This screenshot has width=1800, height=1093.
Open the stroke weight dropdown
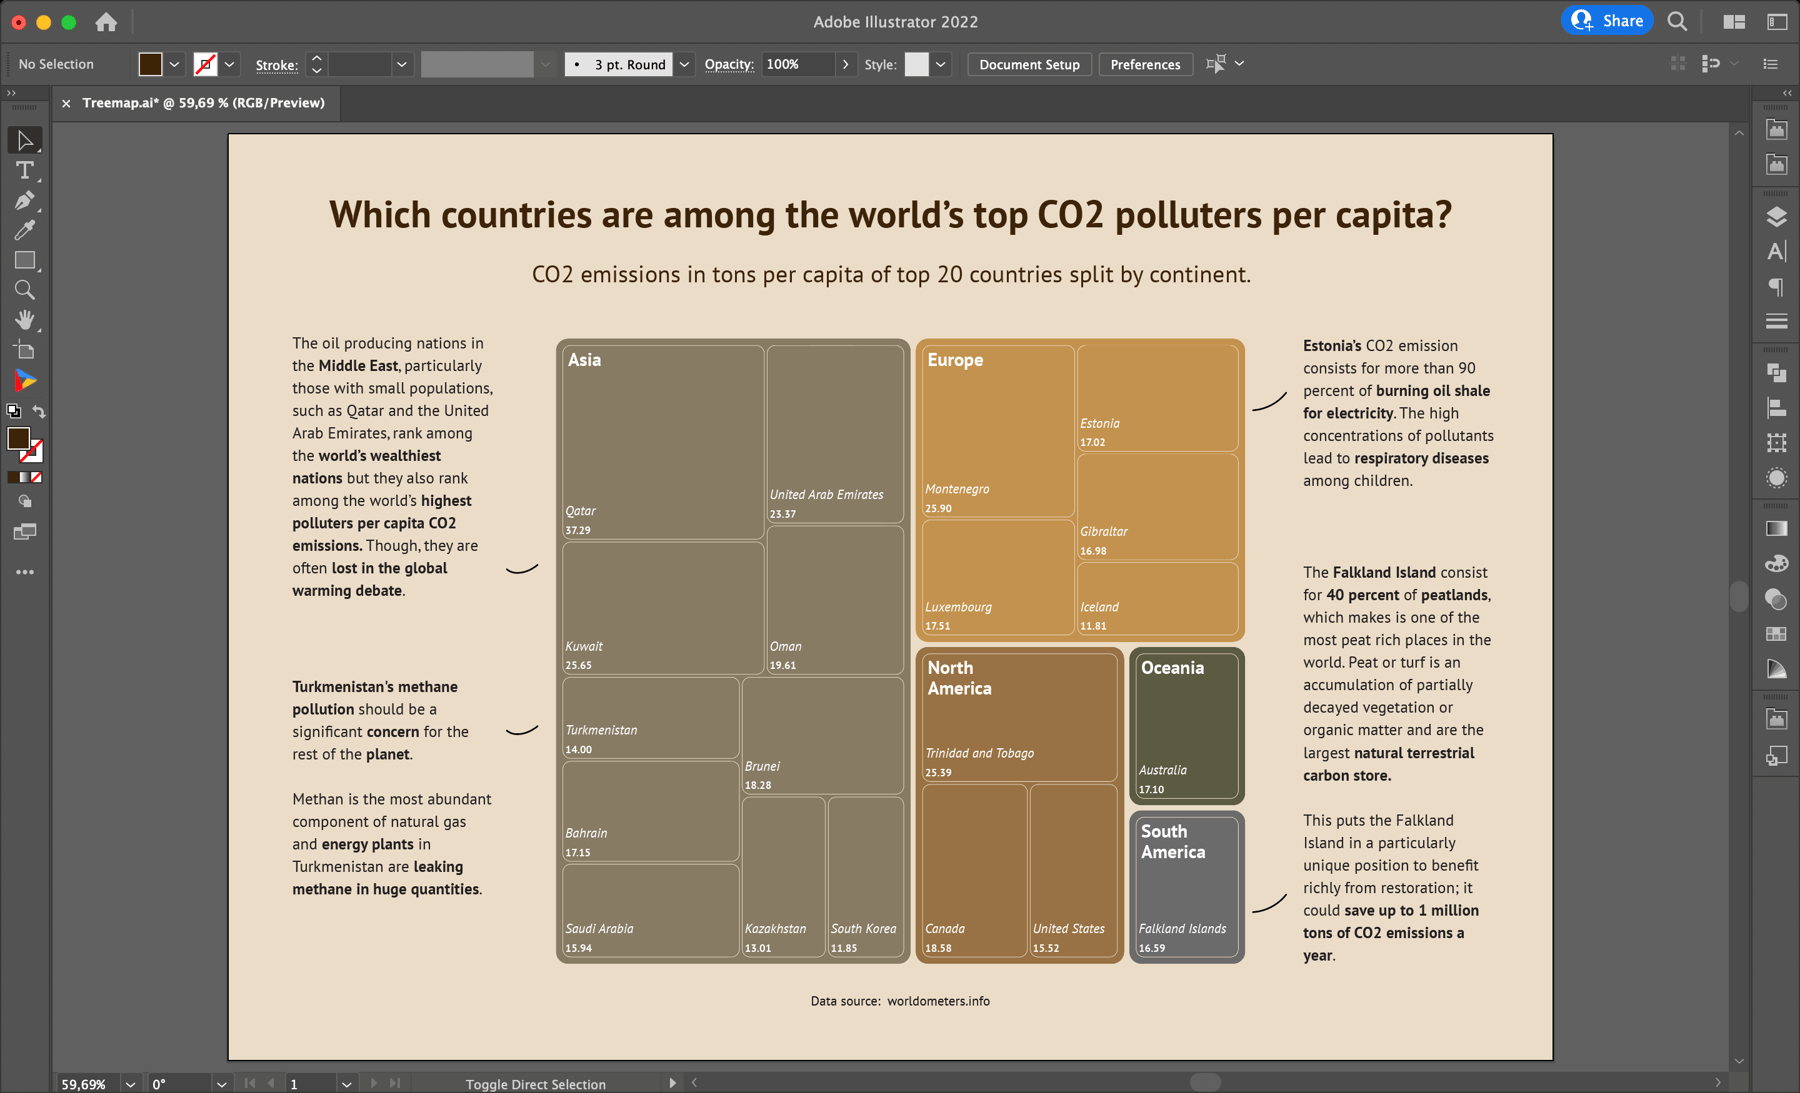[x=401, y=64]
